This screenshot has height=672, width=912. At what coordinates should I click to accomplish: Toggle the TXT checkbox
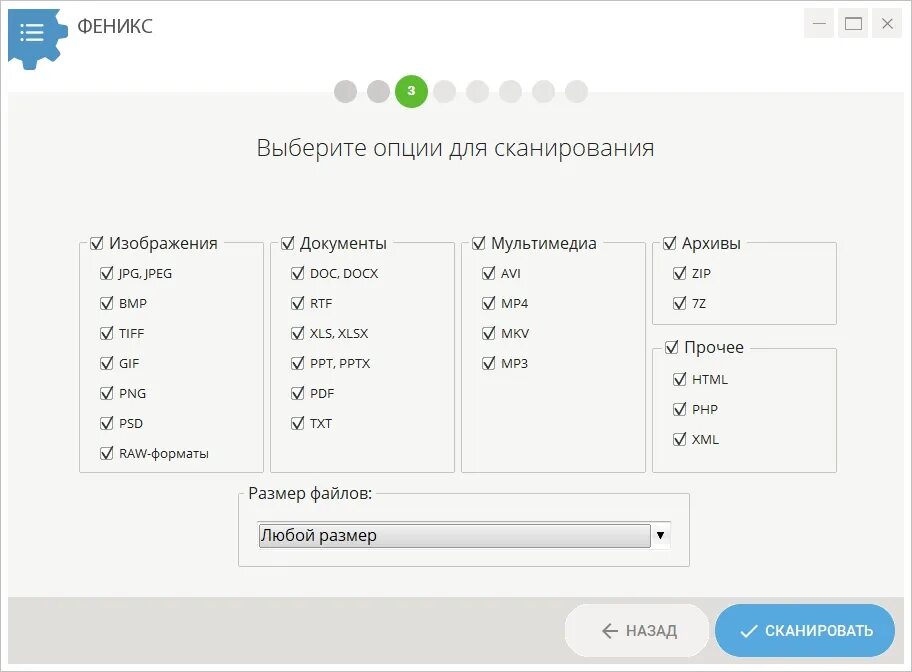point(297,424)
